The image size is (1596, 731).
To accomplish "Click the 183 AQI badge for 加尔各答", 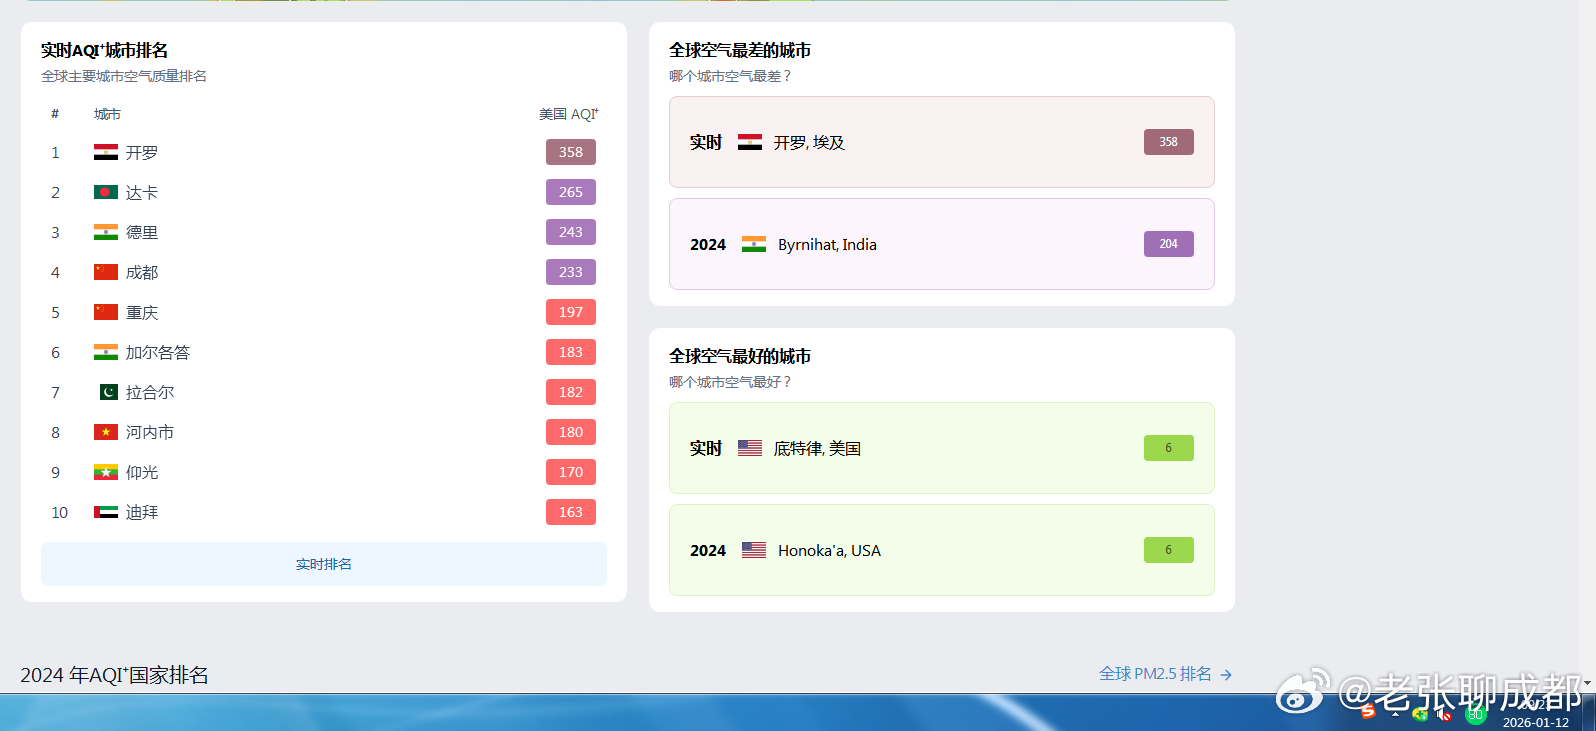I will click(x=571, y=352).
